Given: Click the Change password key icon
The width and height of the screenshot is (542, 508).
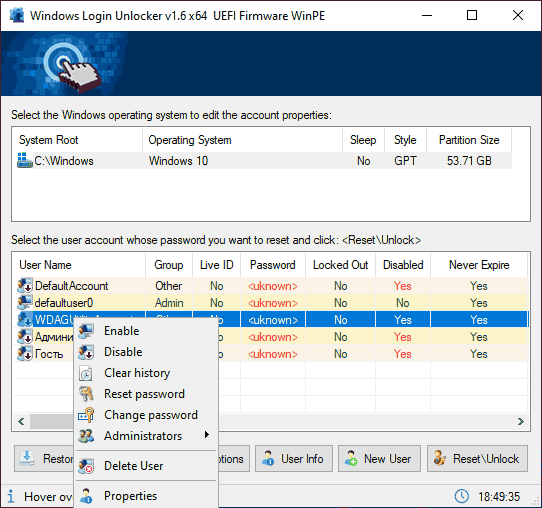Looking at the screenshot, I should pos(86,415).
